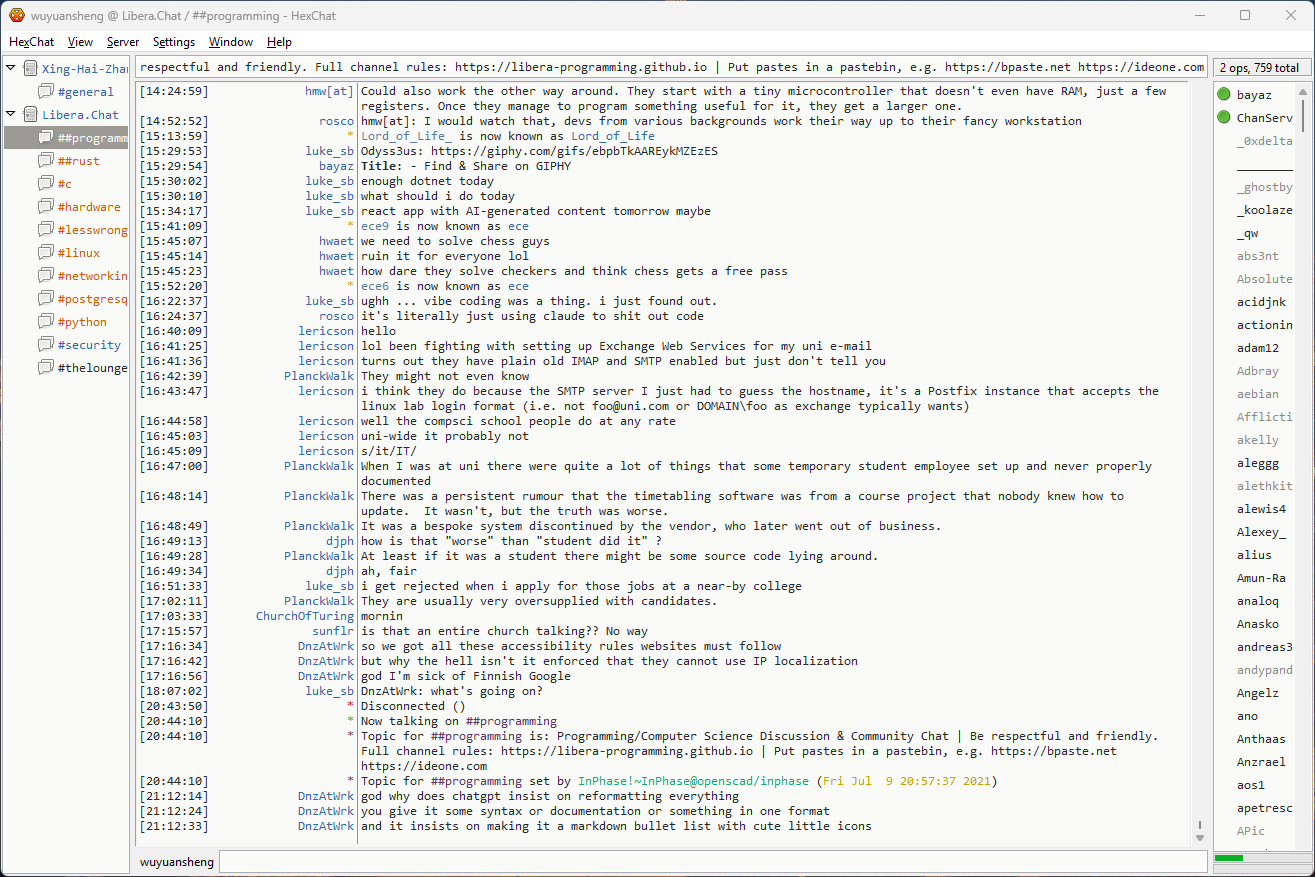The image size is (1315, 877).
Task: Click the channel icon next to #python
Action: tap(45, 322)
